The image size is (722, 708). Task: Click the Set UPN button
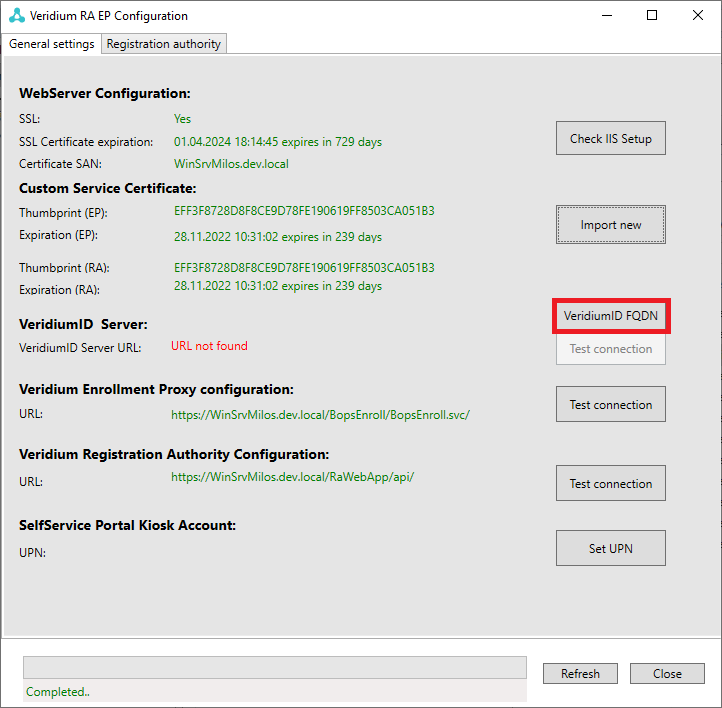pyautogui.click(x=610, y=548)
